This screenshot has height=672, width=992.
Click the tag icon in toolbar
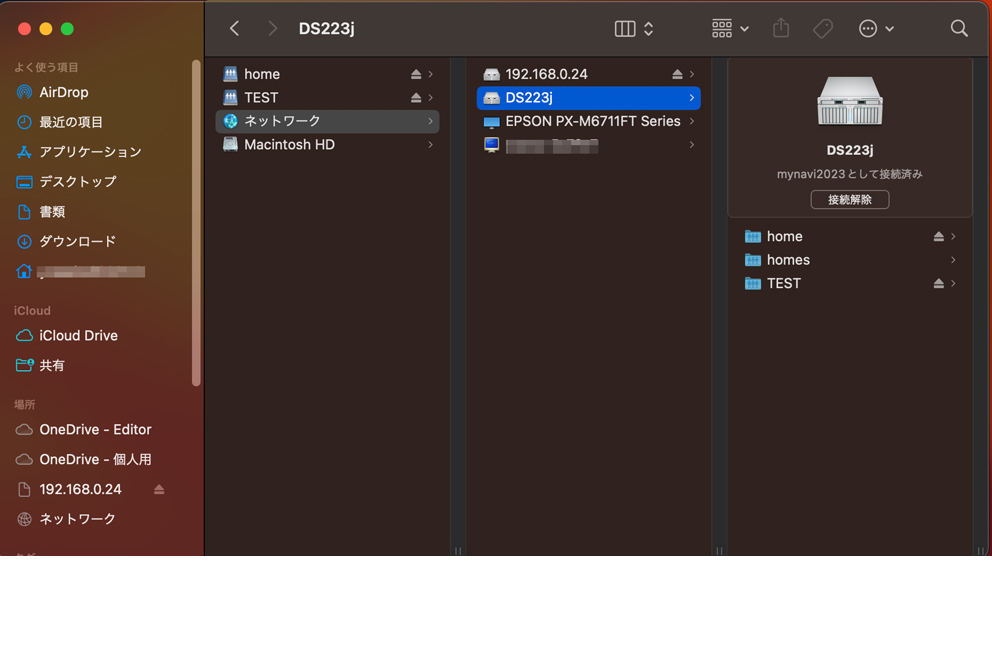click(x=822, y=28)
